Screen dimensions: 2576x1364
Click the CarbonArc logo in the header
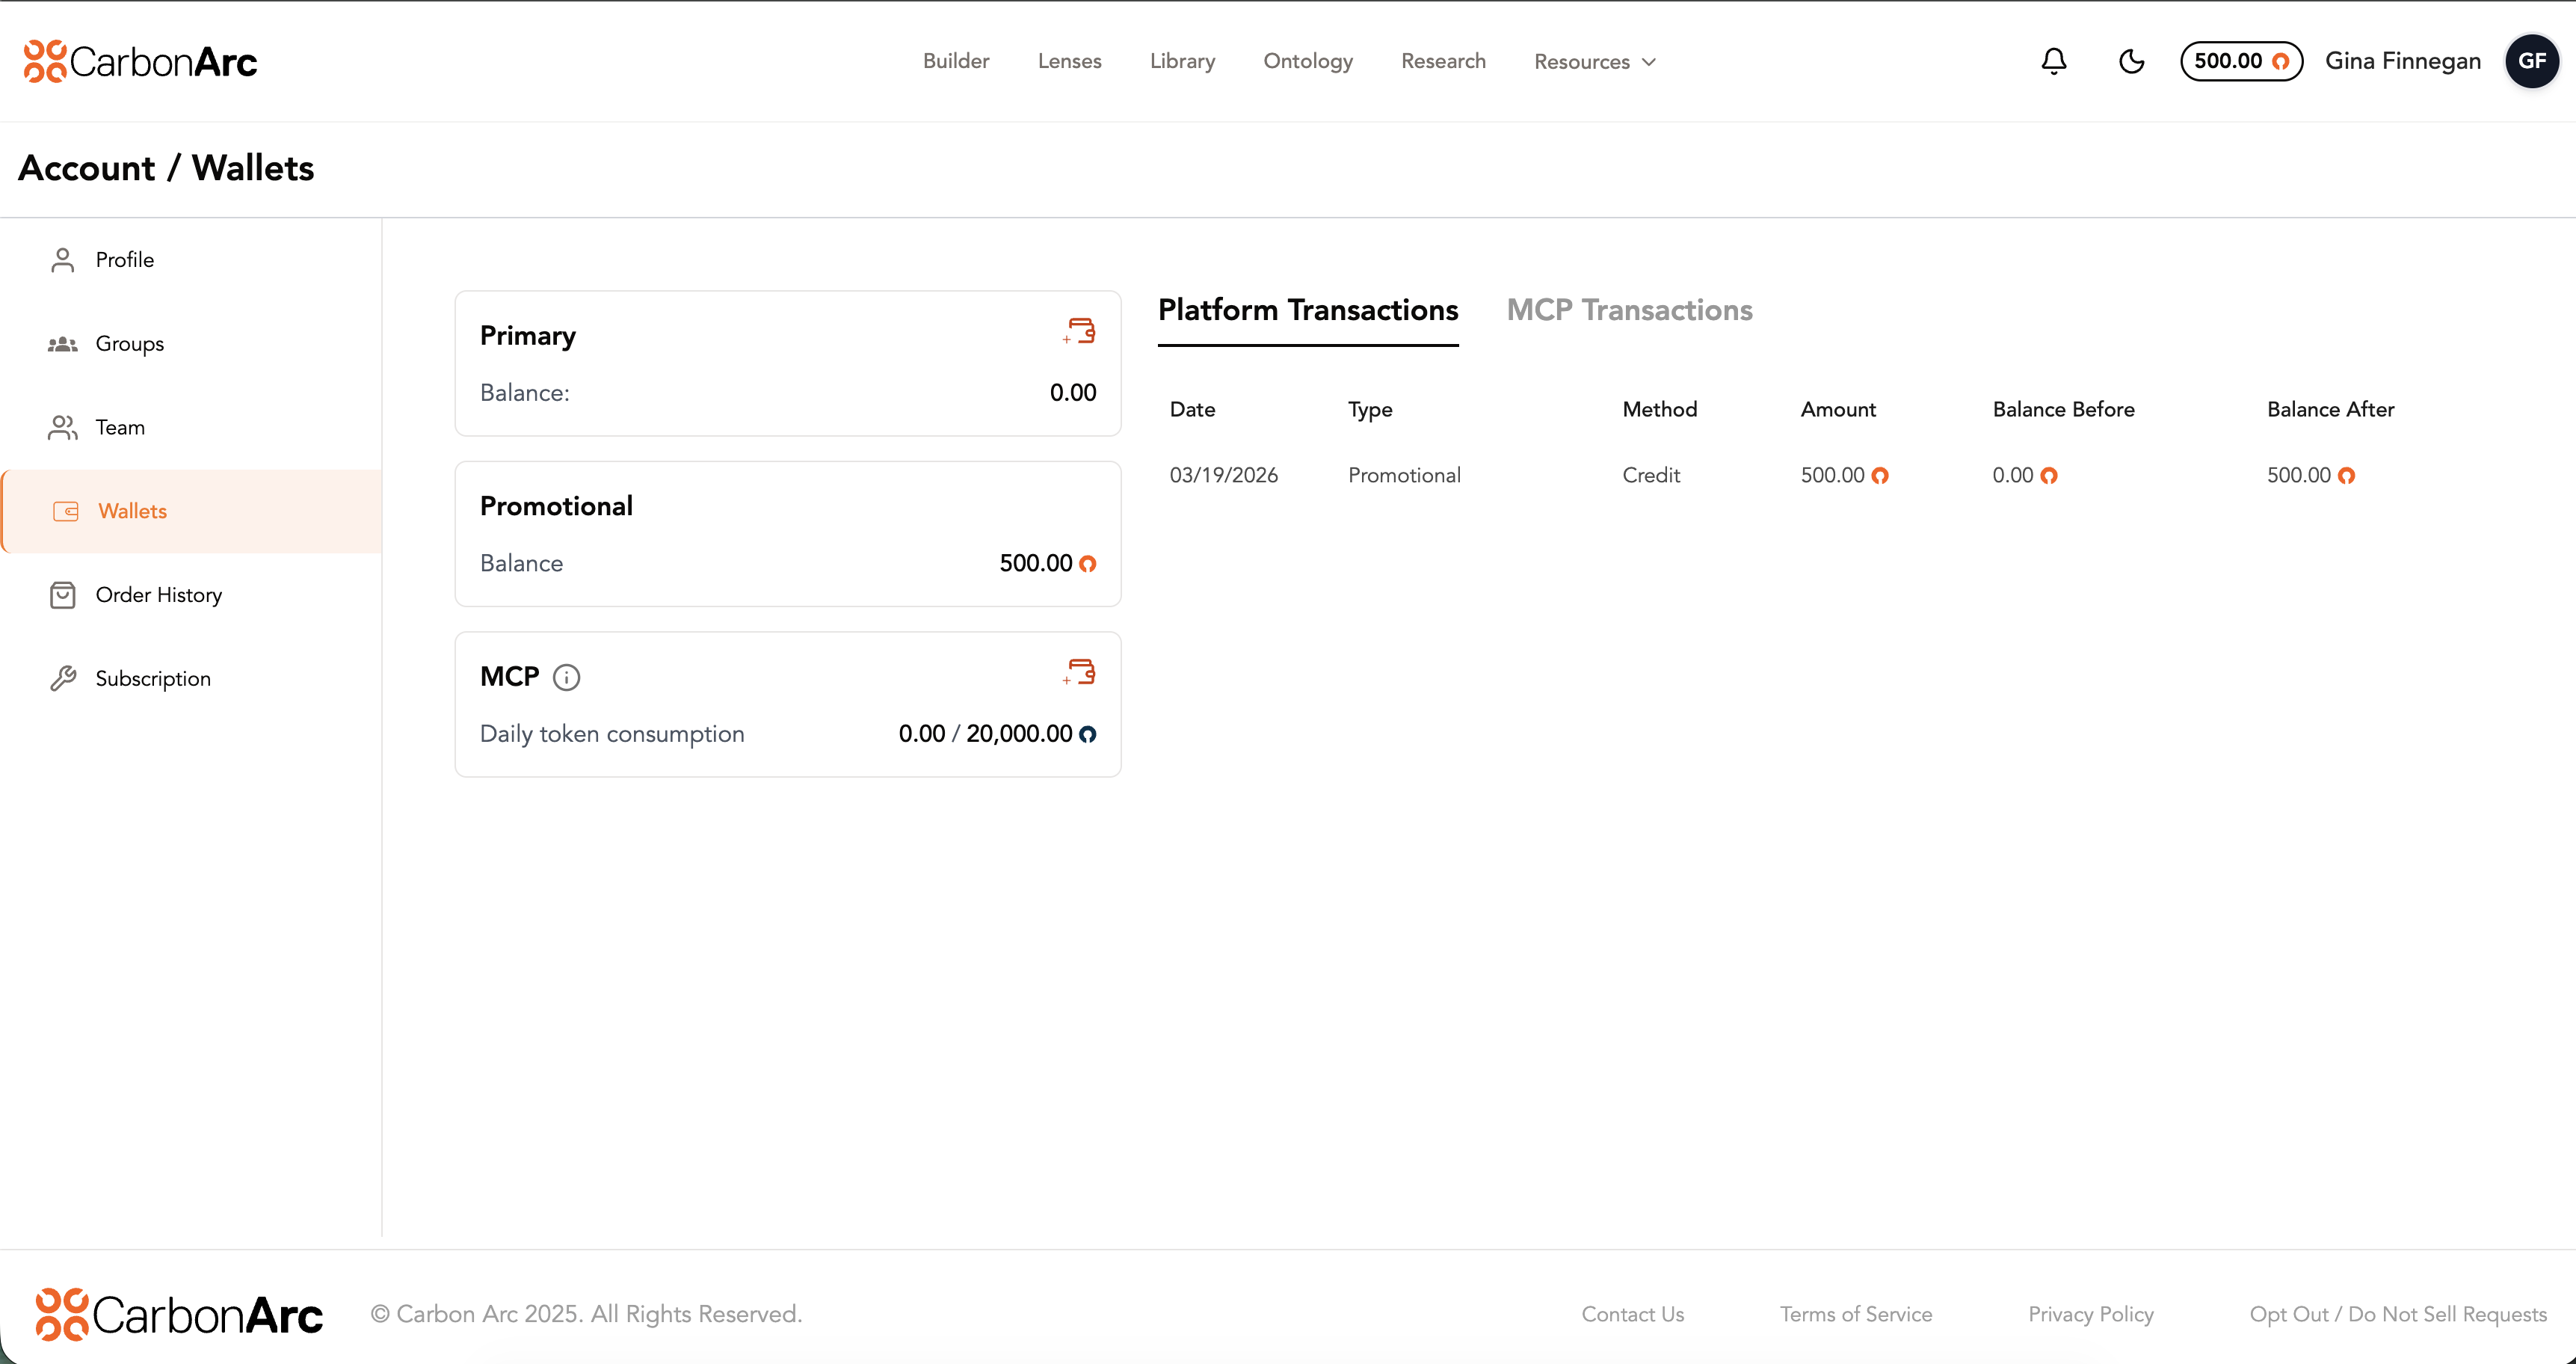[x=141, y=61]
